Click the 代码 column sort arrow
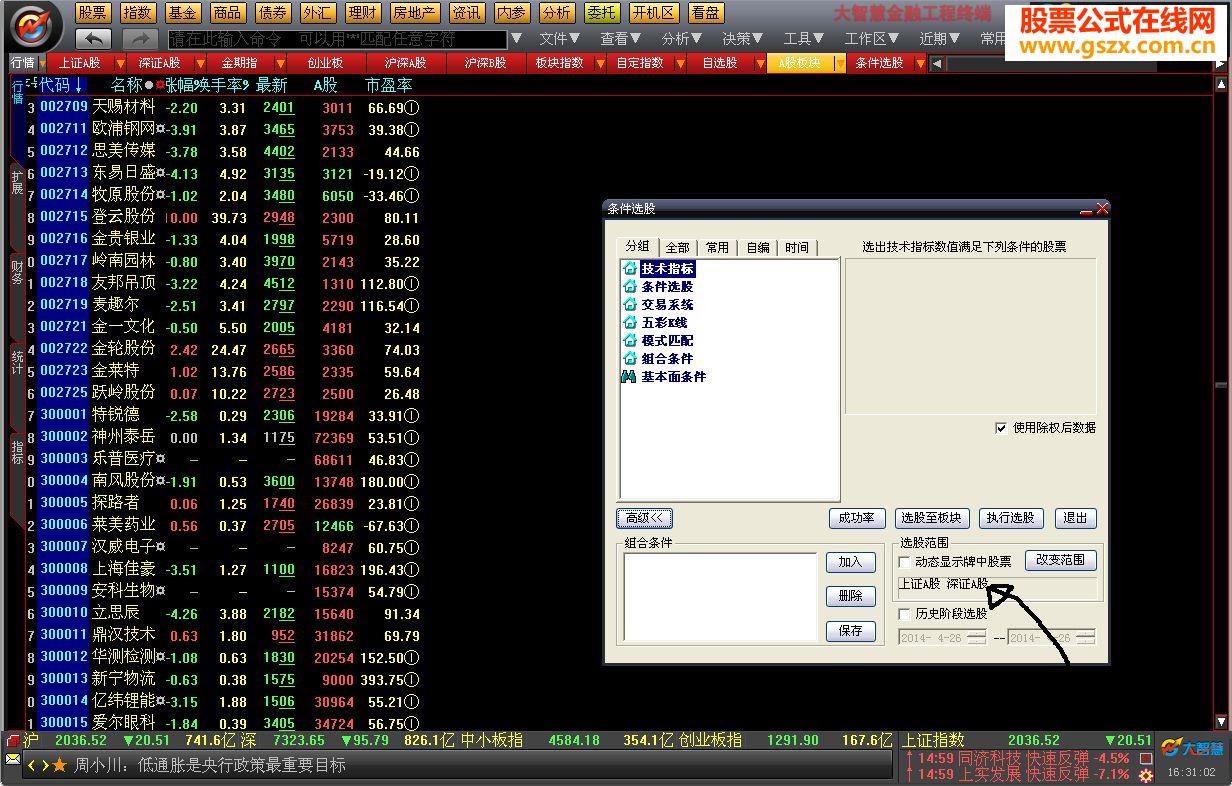Image resolution: width=1232 pixels, height=786 pixels. pos(79,85)
